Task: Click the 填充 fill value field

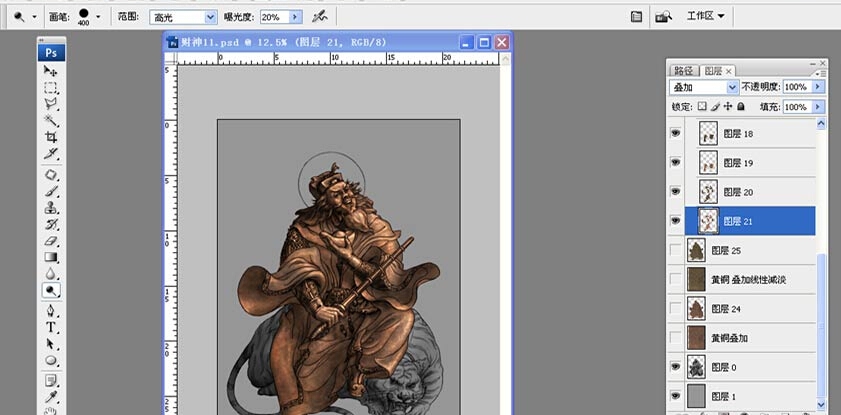Action: [x=798, y=107]
